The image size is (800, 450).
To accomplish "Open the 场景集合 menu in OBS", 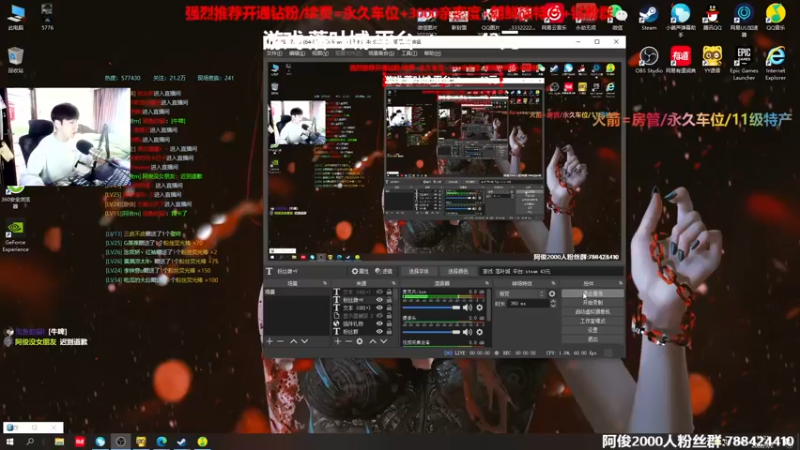I will [x=381, y=54].
